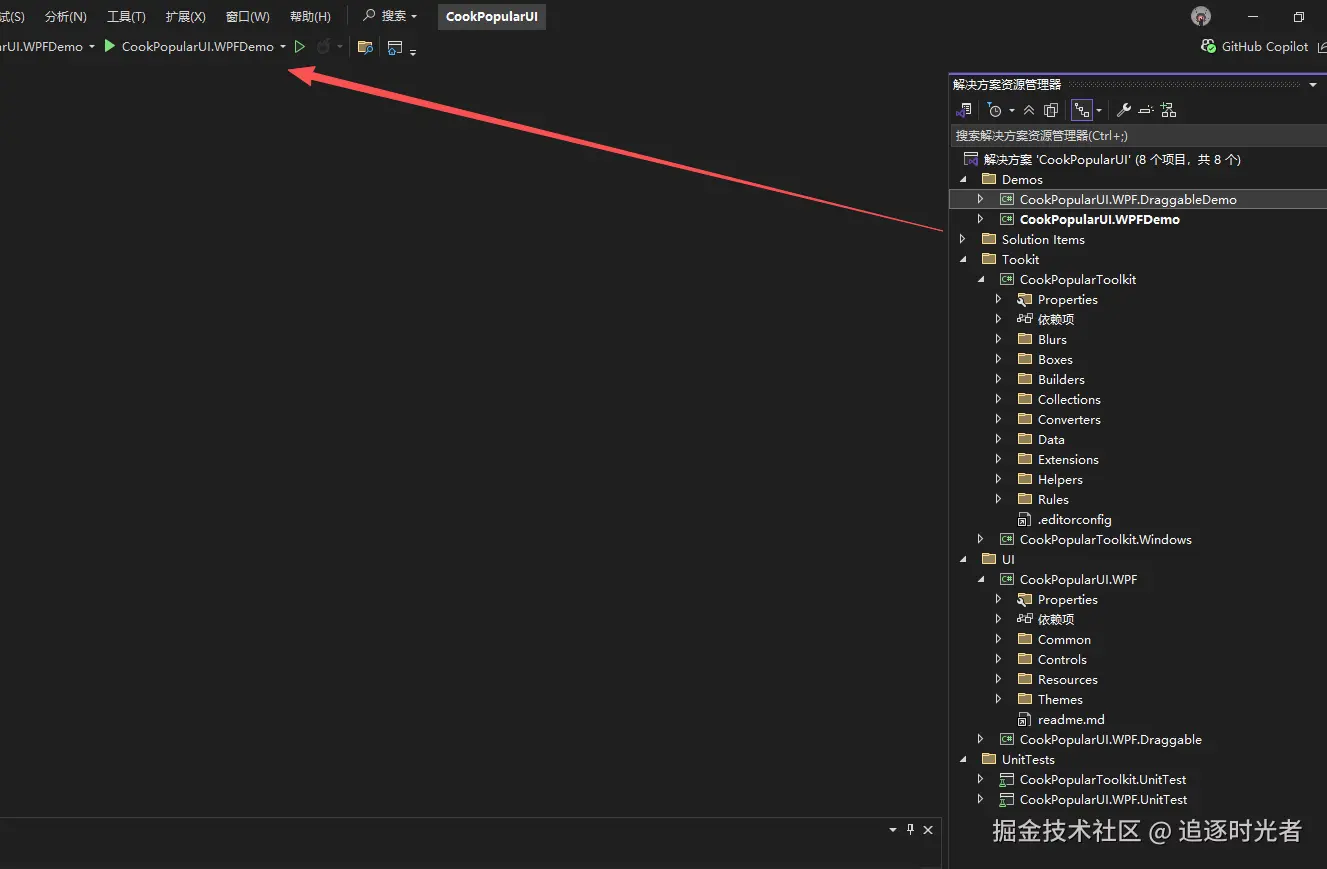
Task: Start without debugging using the outlined play icon
Action: pyautogui.click(x=299, y=47)
